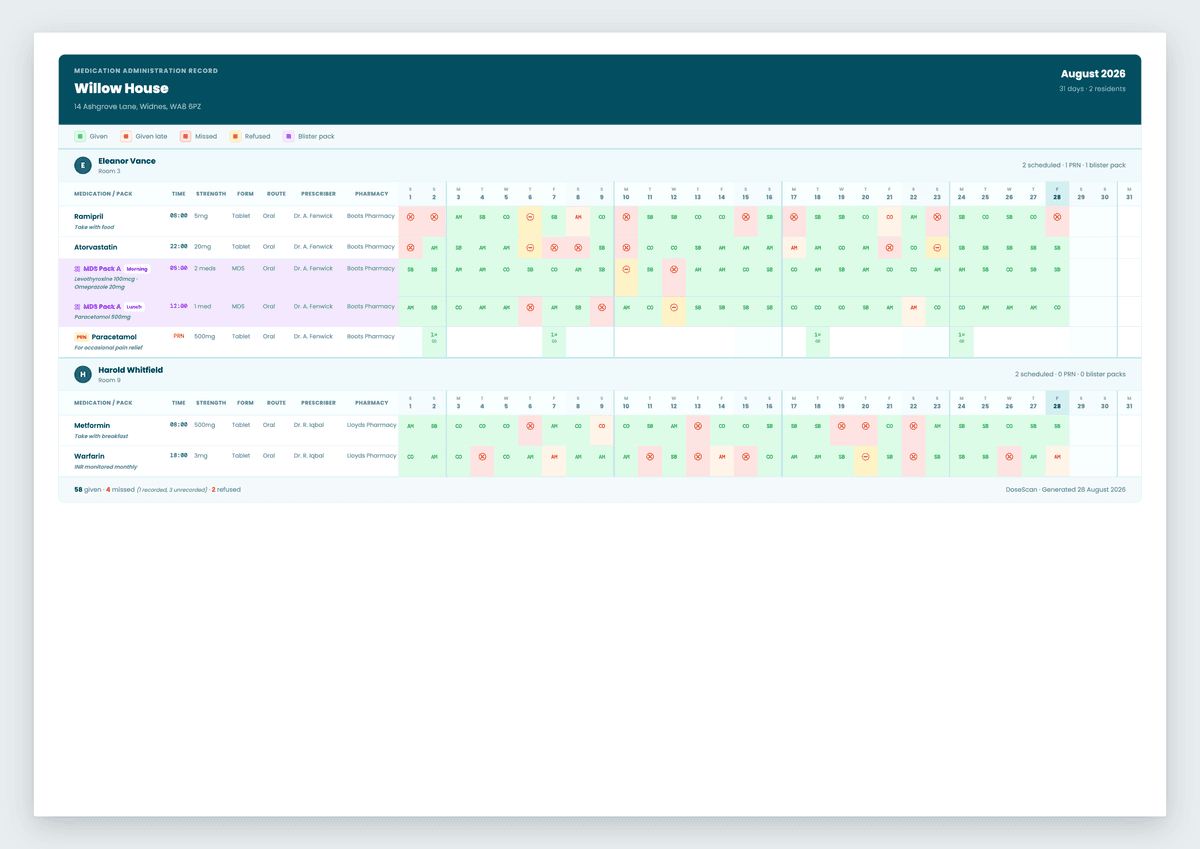Click the missed icon for Ramipril on day 2
The image size is (1200, 849).
pyautogui.click(x=434, y=216)
